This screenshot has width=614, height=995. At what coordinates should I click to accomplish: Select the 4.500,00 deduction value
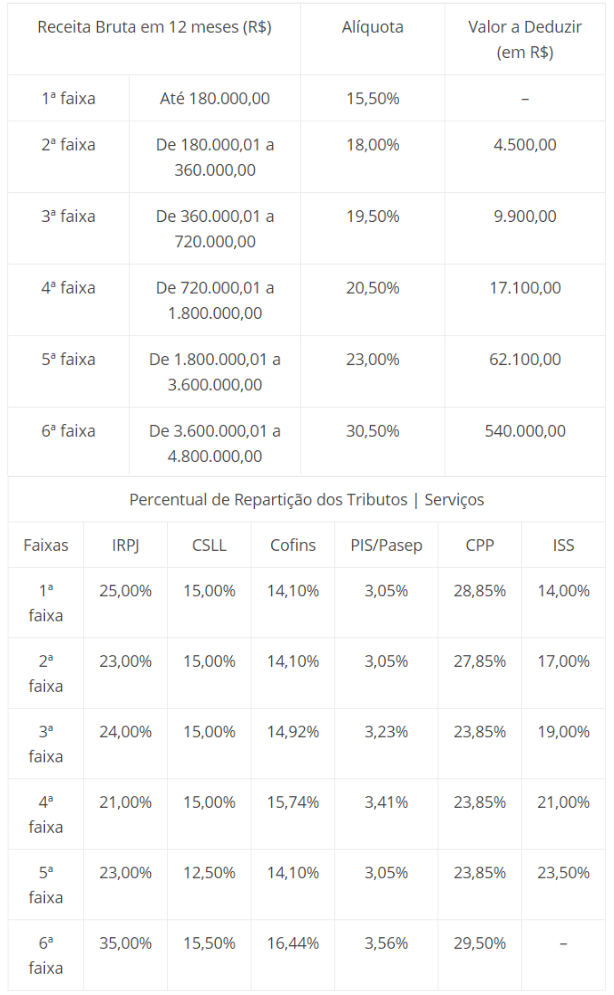[525, 145]
